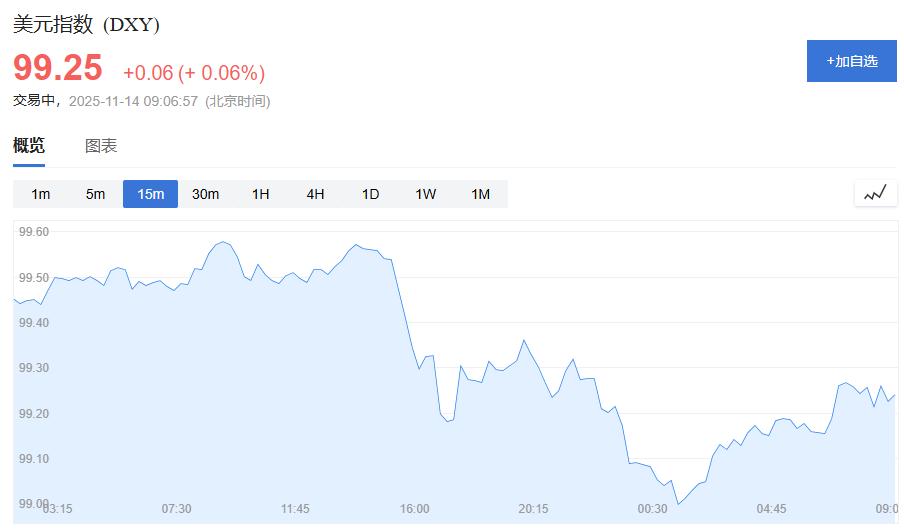Show the 1M monthly chart

pyautogui.click(x=480, y=194)
